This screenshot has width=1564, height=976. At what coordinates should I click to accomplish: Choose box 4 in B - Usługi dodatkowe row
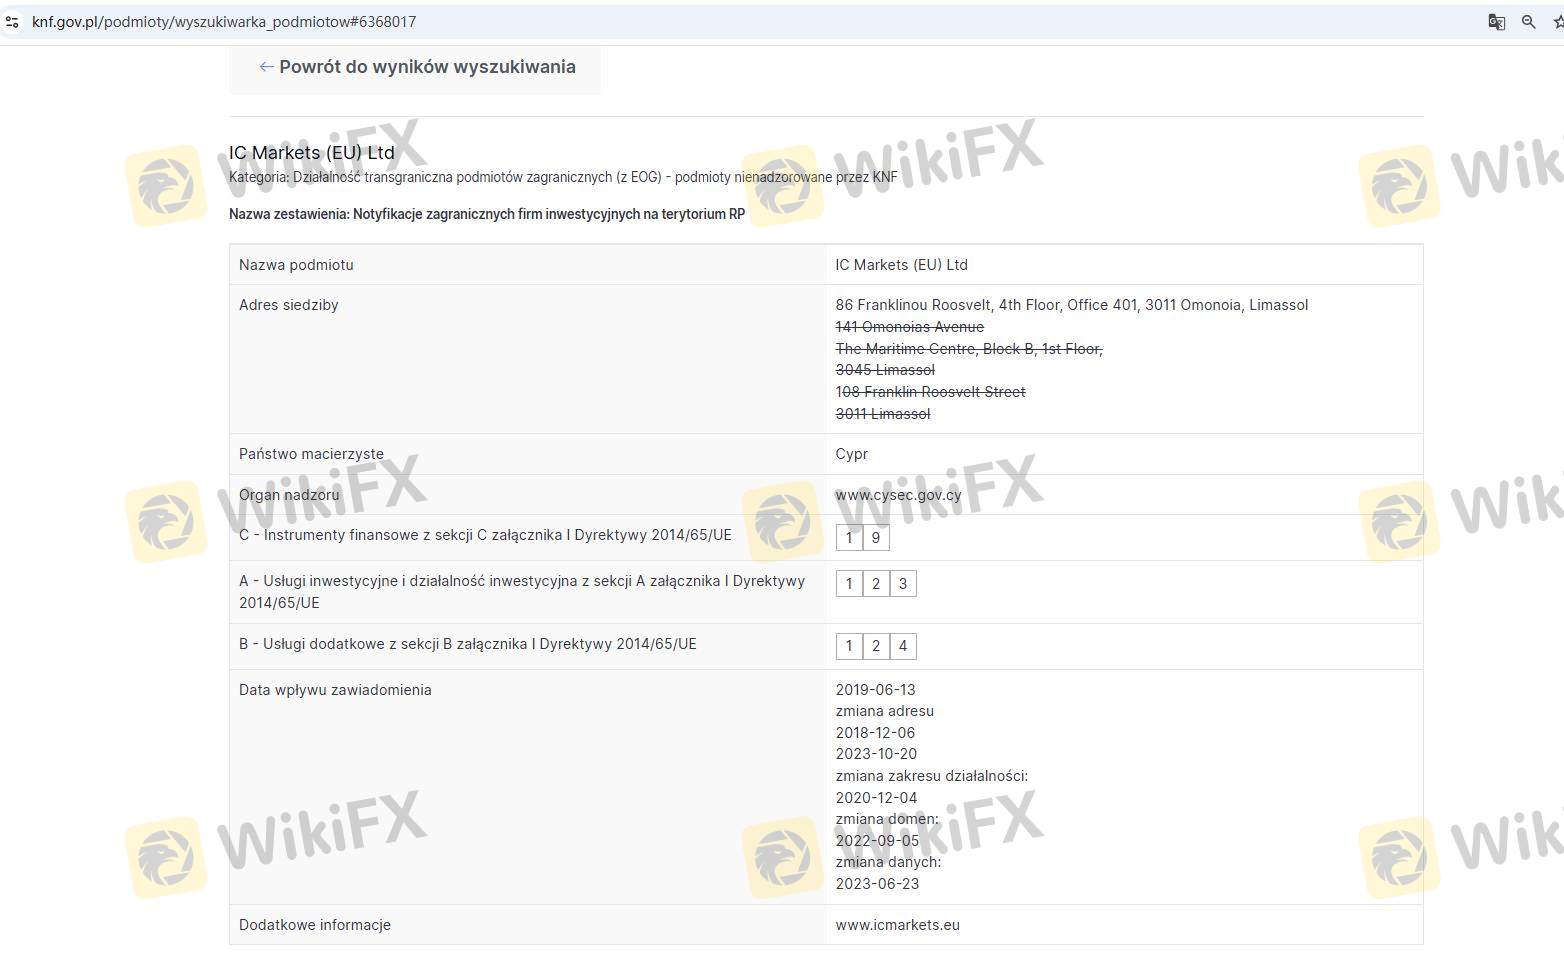(x=903, y=646)
